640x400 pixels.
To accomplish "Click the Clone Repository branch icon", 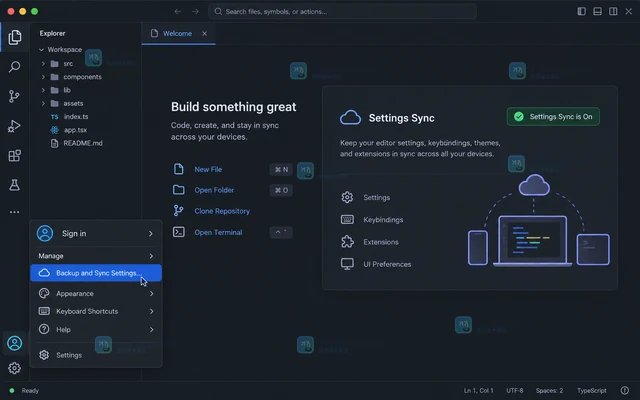I will click(178, 211).
